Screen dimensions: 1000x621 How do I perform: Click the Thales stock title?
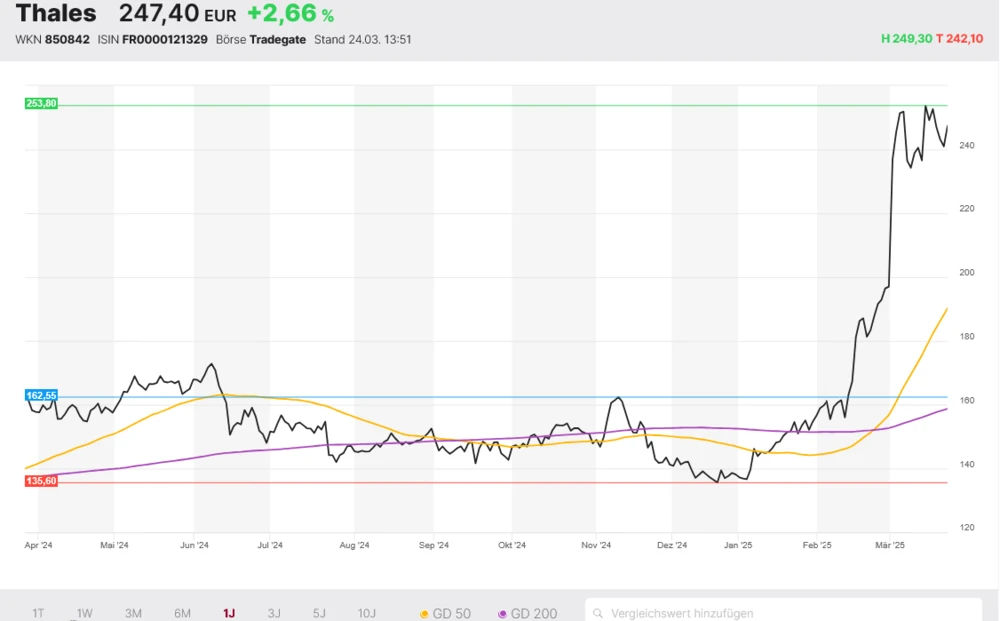coord(56,14)
